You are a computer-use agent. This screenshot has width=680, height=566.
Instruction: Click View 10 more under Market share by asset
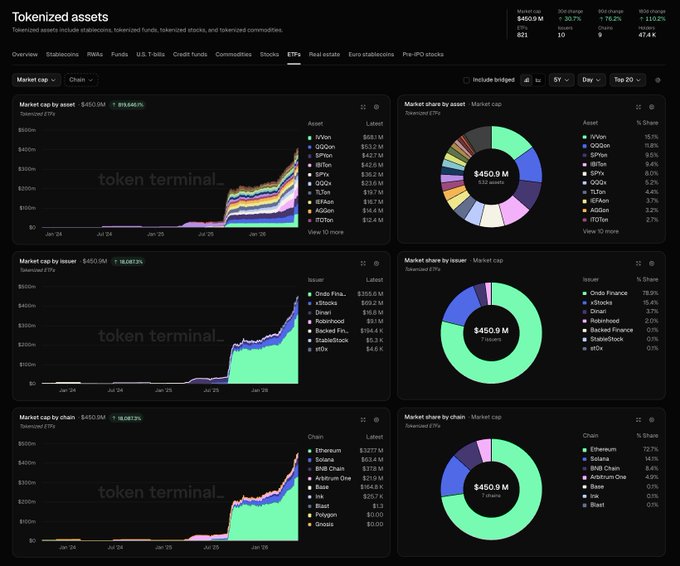(601, 231)
